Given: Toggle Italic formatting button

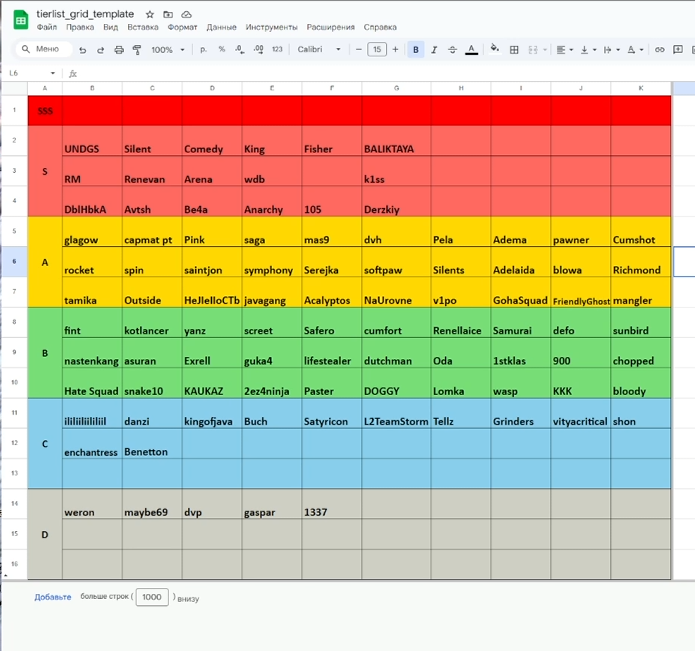Looking at the screenshot, I should [434, 49].
